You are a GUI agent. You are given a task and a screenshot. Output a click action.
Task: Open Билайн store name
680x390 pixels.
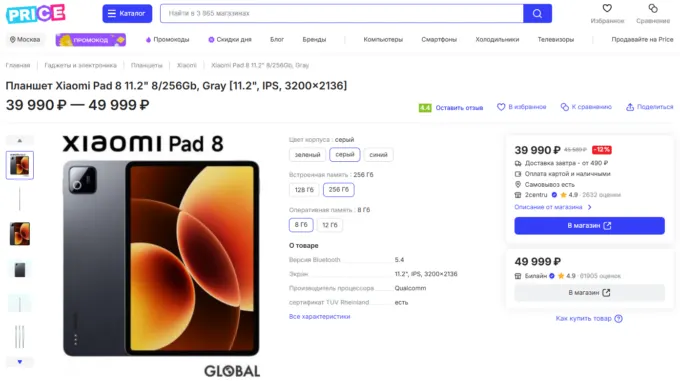(x=536, y=276)
